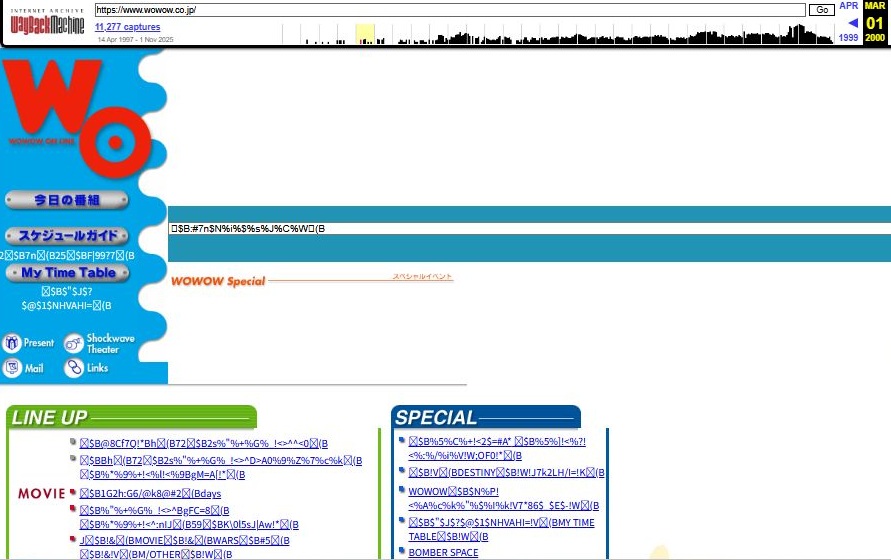Open the BOMBER SPACE link

coord(443,552)
